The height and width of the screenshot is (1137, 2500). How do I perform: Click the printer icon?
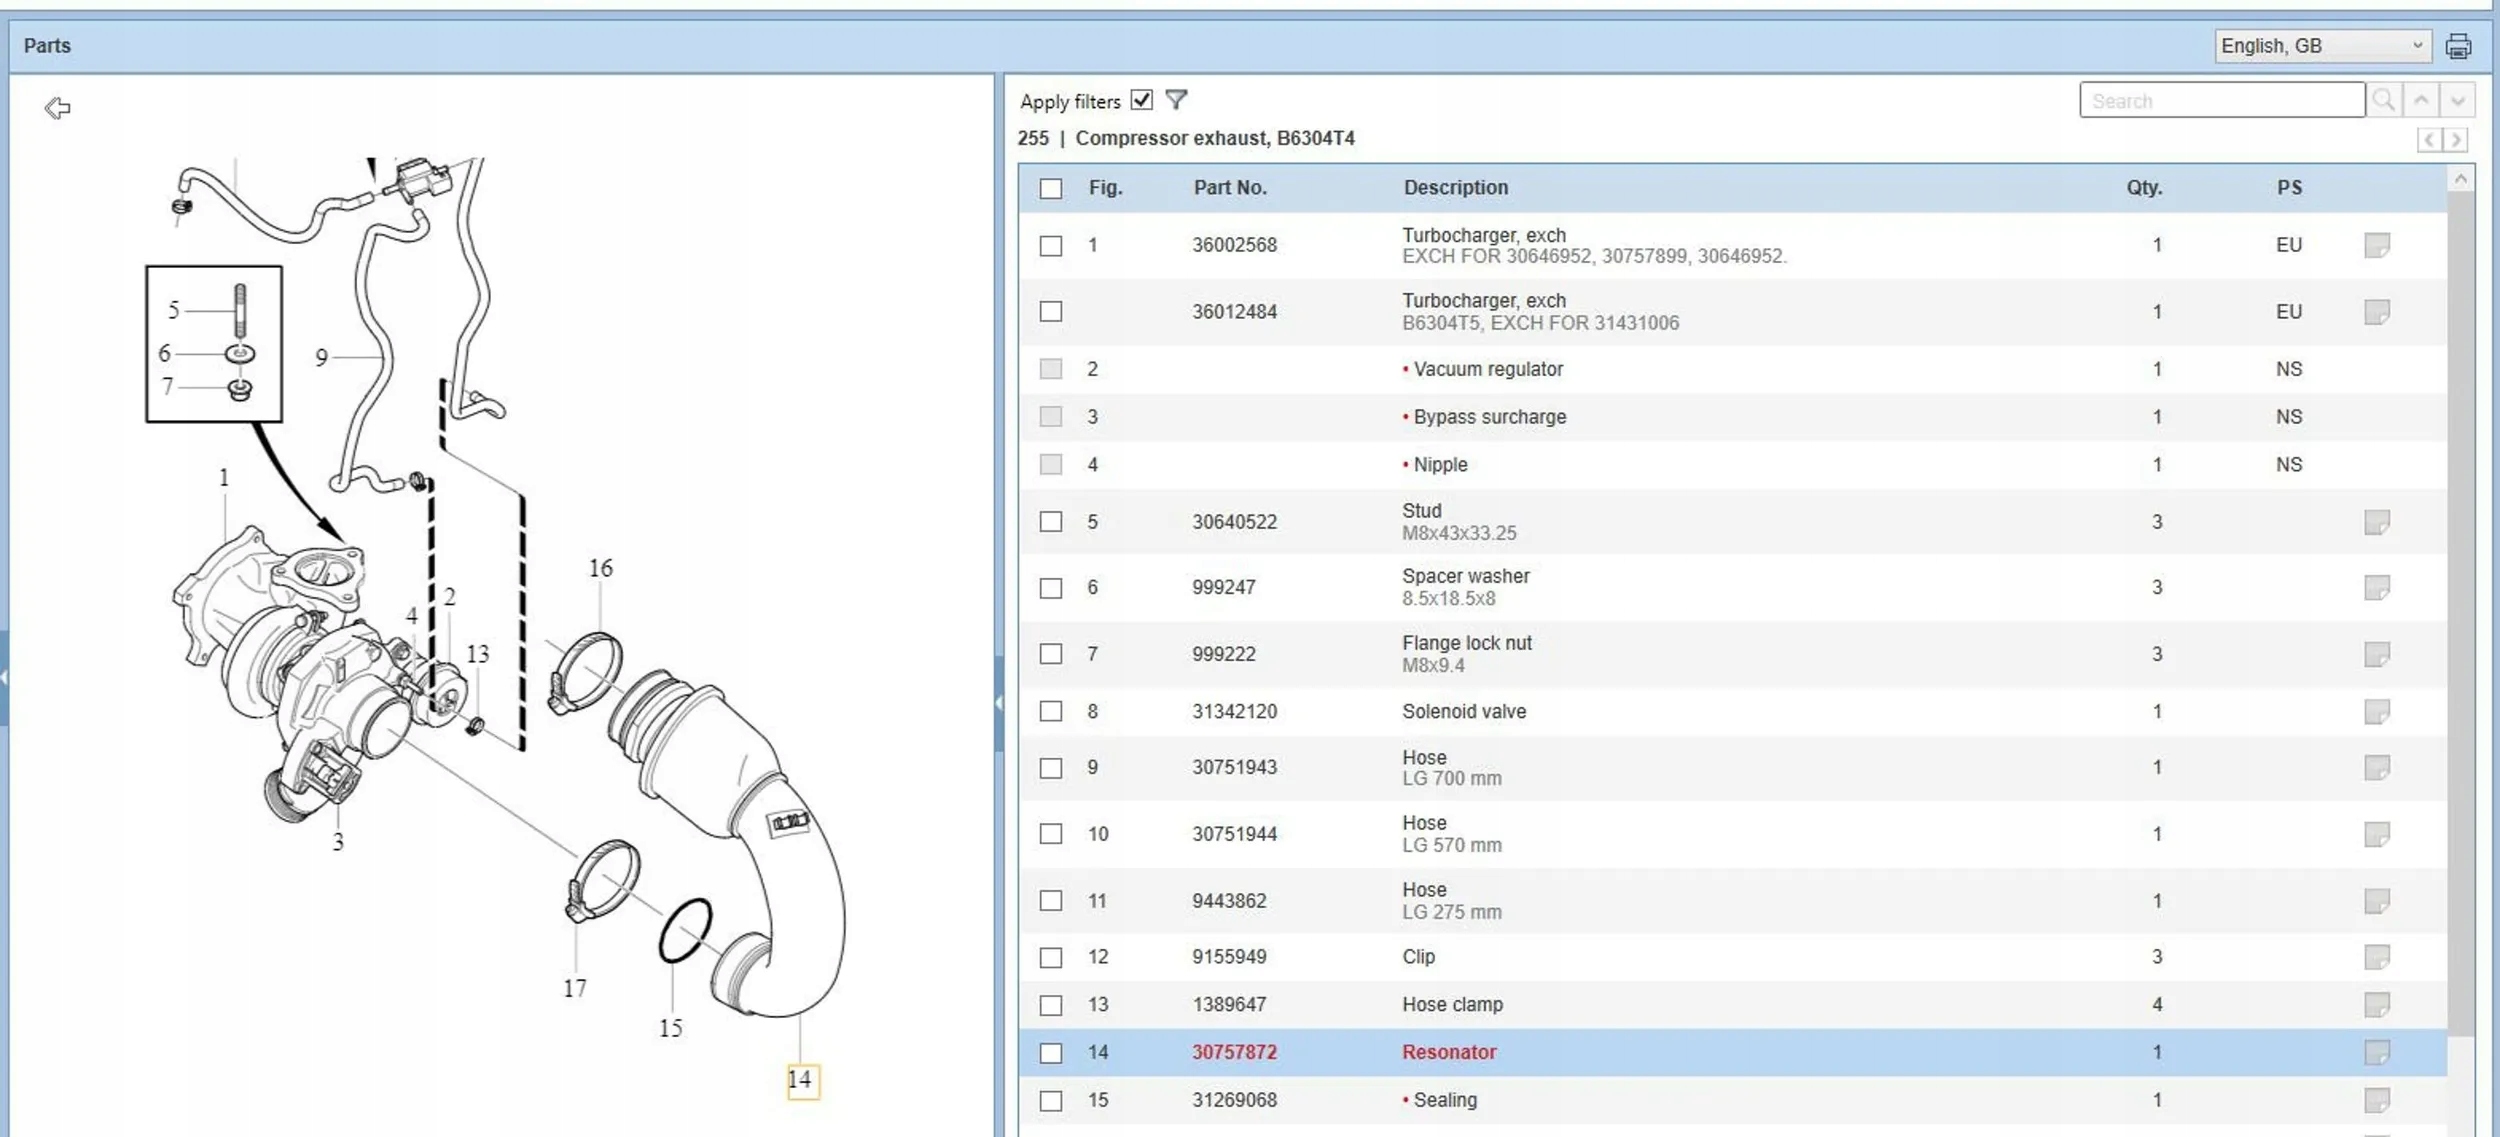pyautogui.click(x=2458, y=46)
